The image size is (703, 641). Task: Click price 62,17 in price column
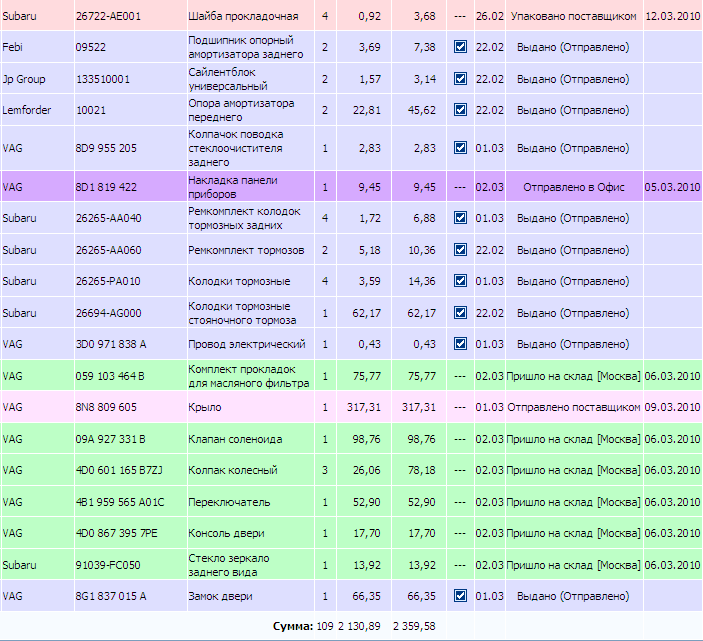(366, 313)
